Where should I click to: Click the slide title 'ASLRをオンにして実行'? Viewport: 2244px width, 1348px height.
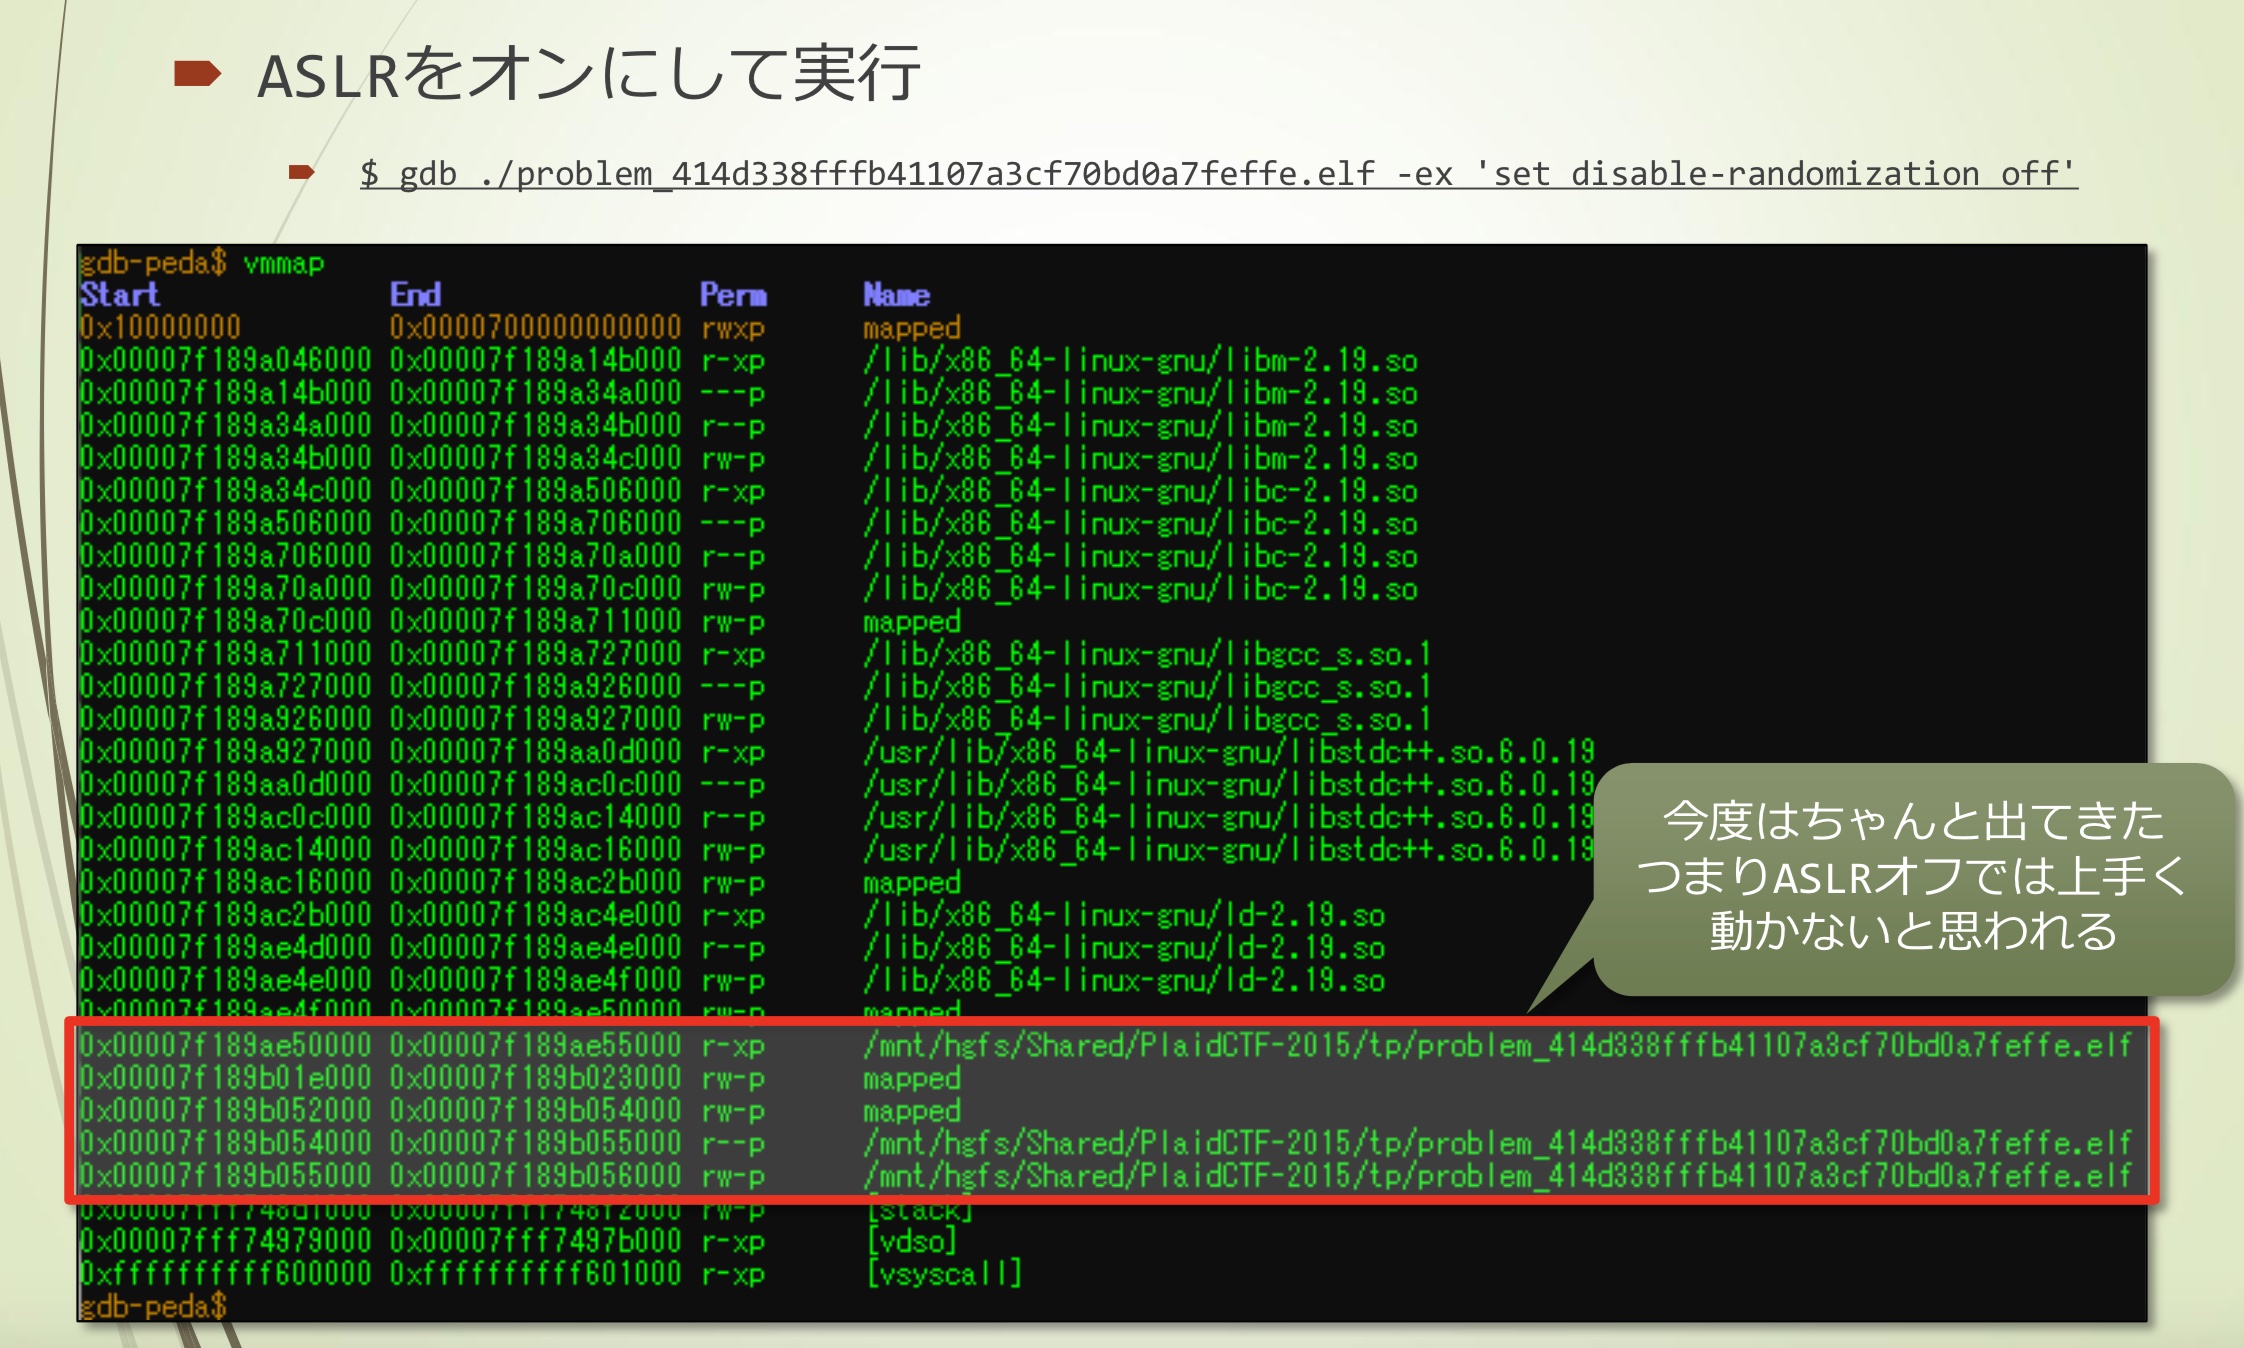588,75
